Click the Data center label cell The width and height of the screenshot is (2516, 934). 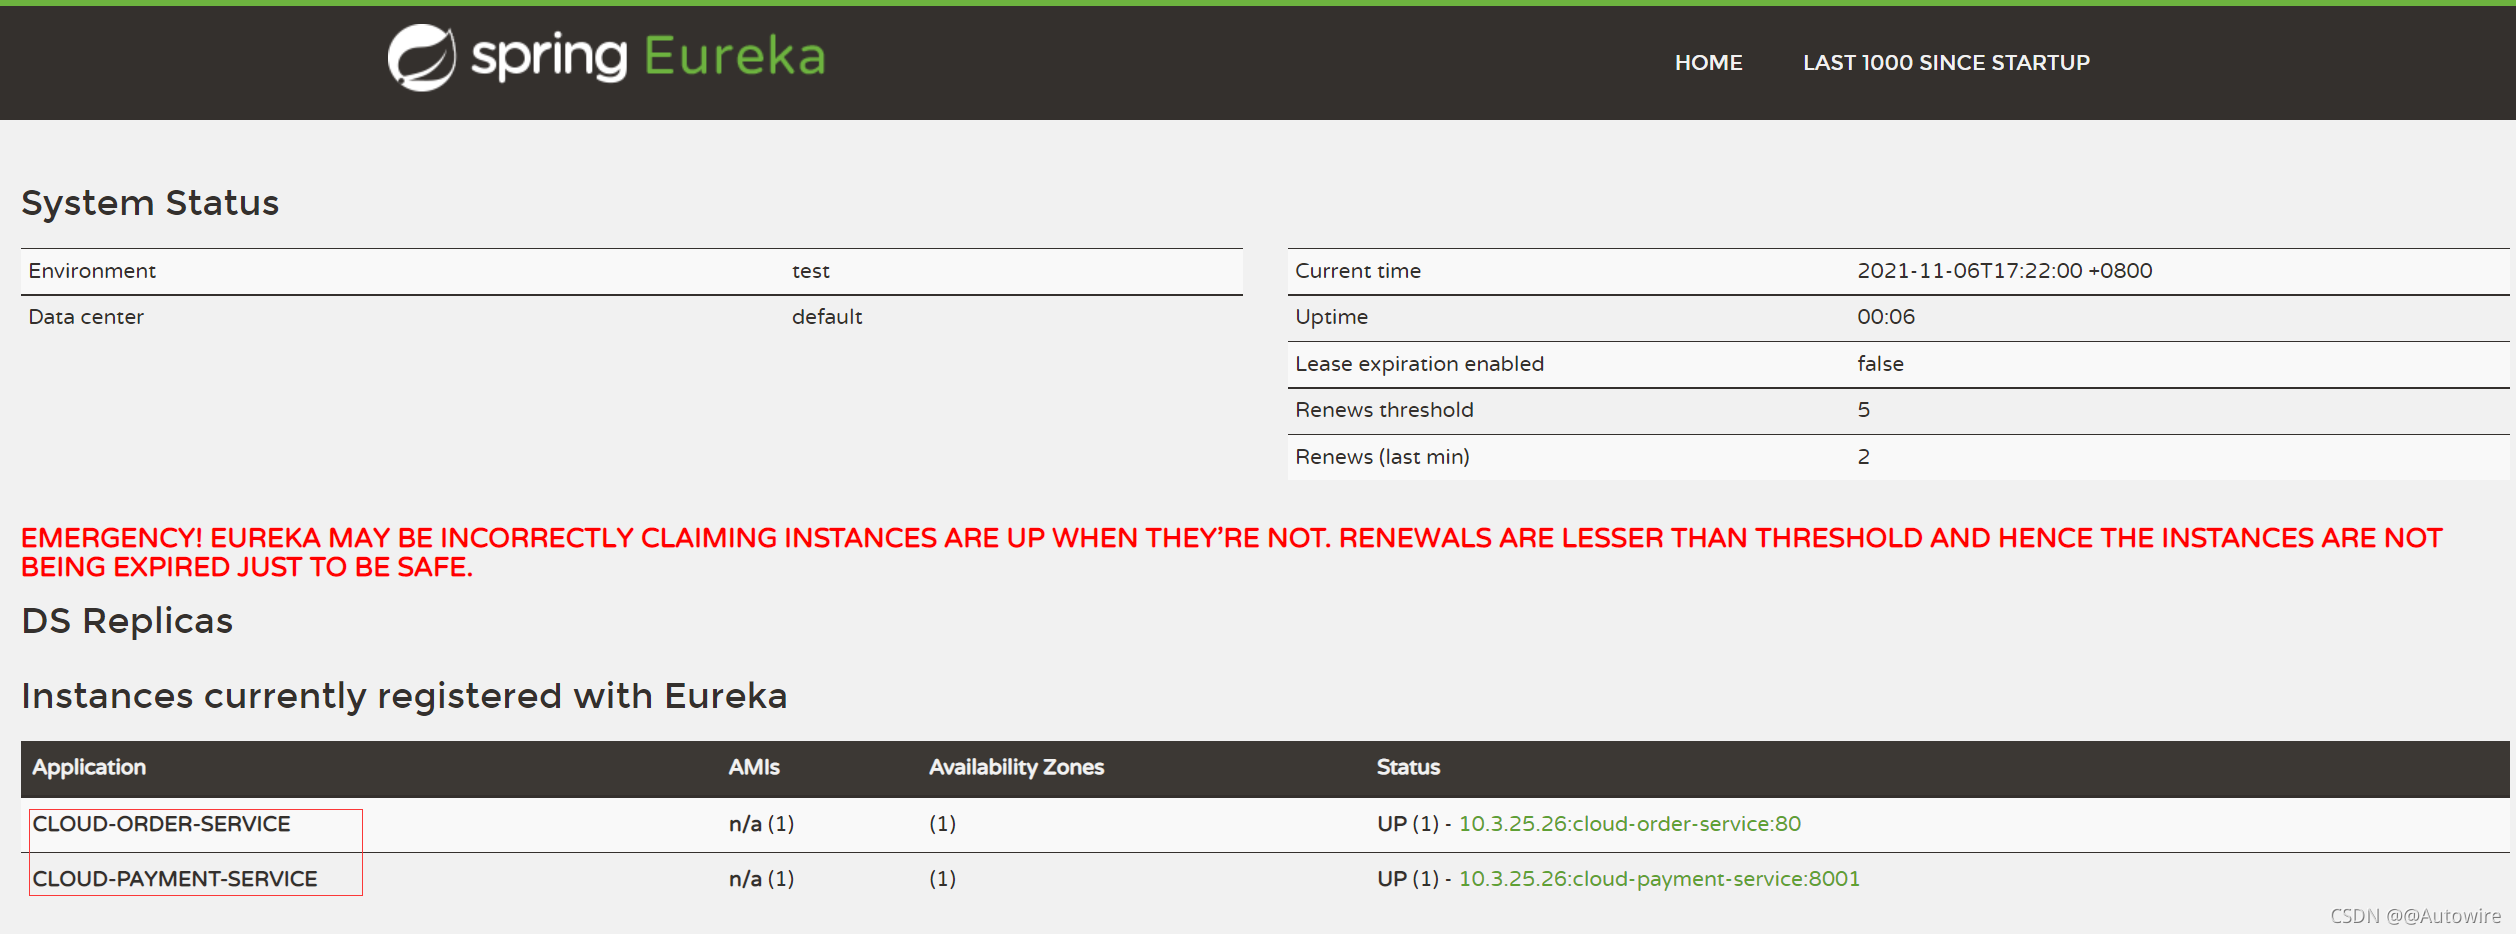tap(86, 317)
